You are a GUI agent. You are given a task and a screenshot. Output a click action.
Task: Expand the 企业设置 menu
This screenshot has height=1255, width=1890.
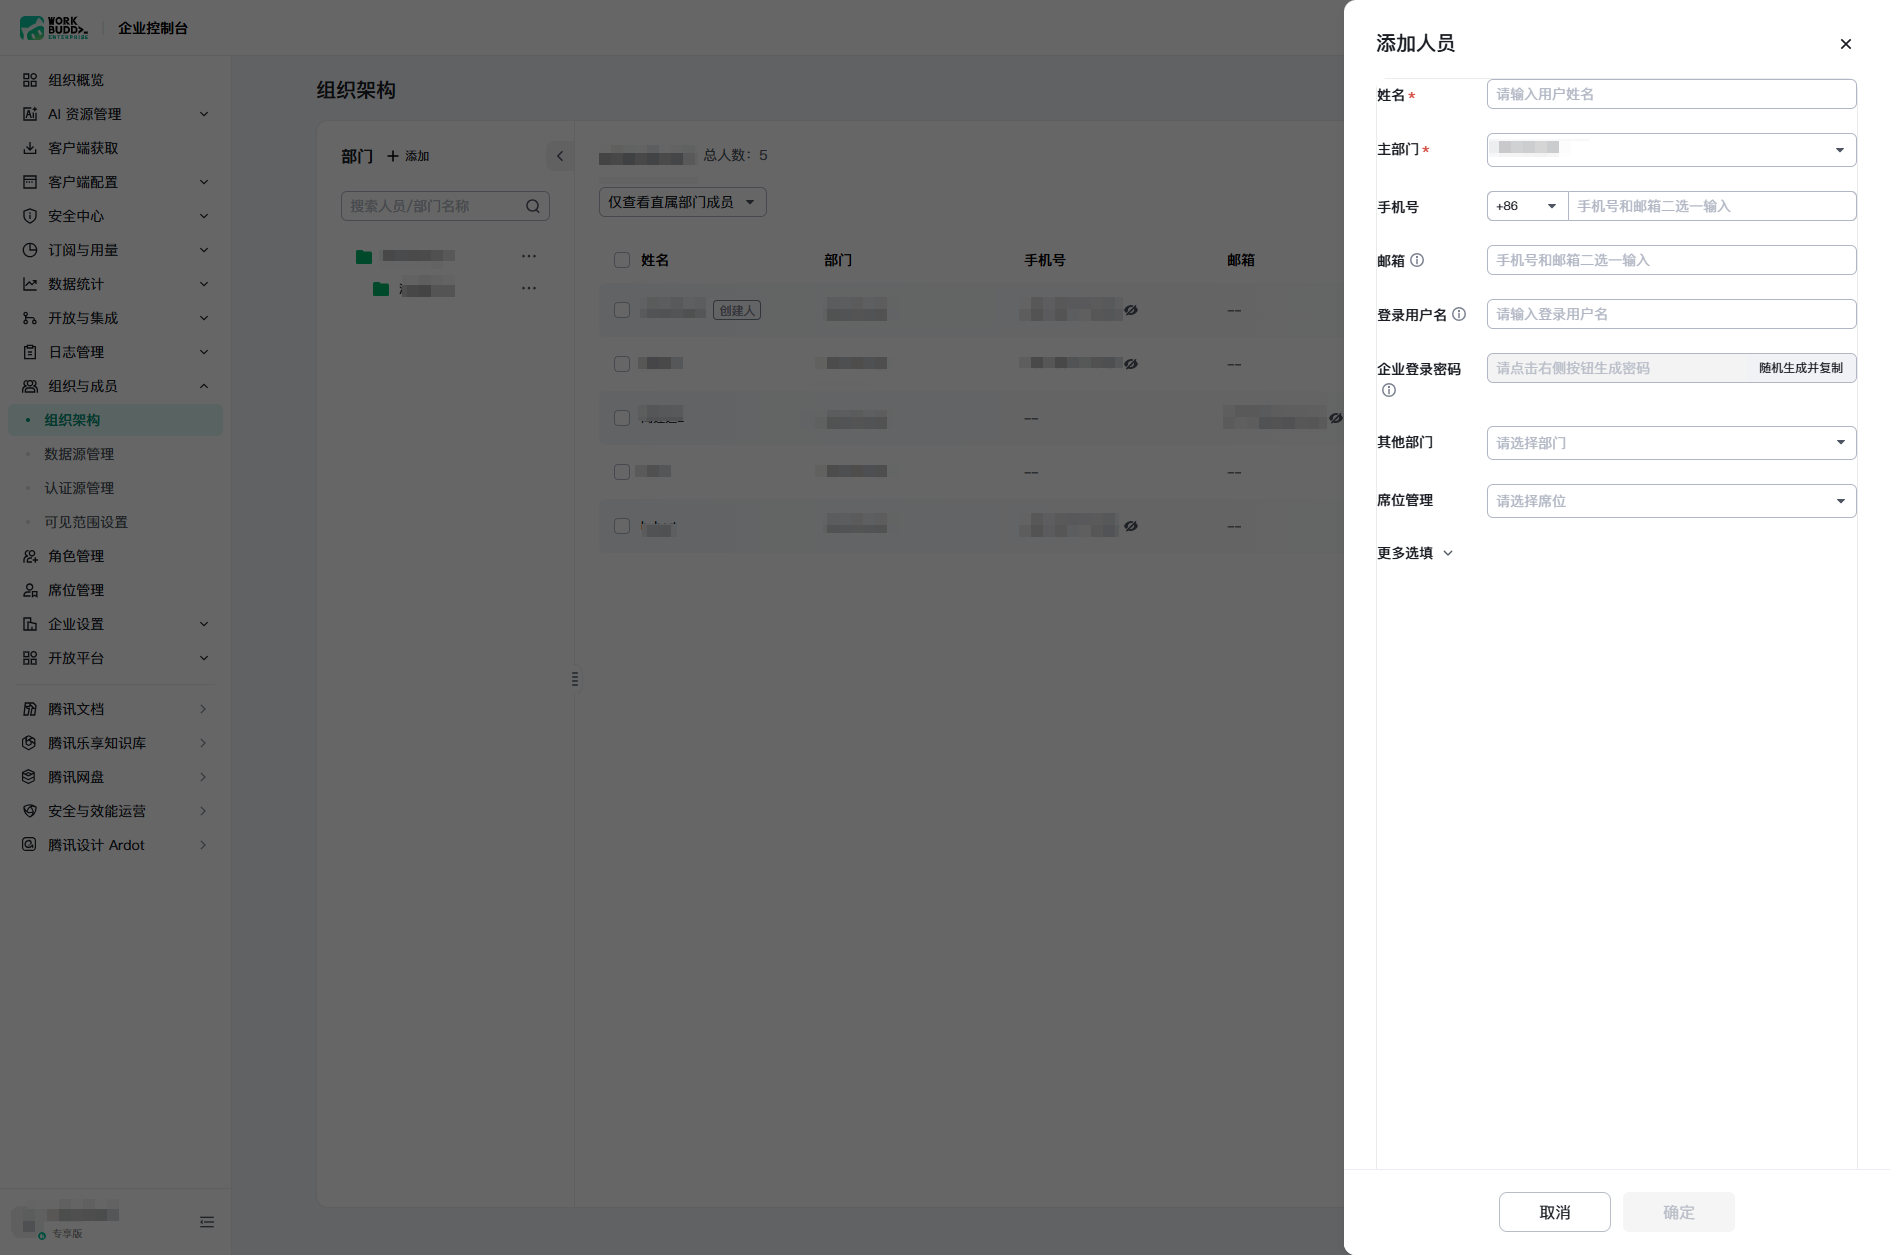115,624
